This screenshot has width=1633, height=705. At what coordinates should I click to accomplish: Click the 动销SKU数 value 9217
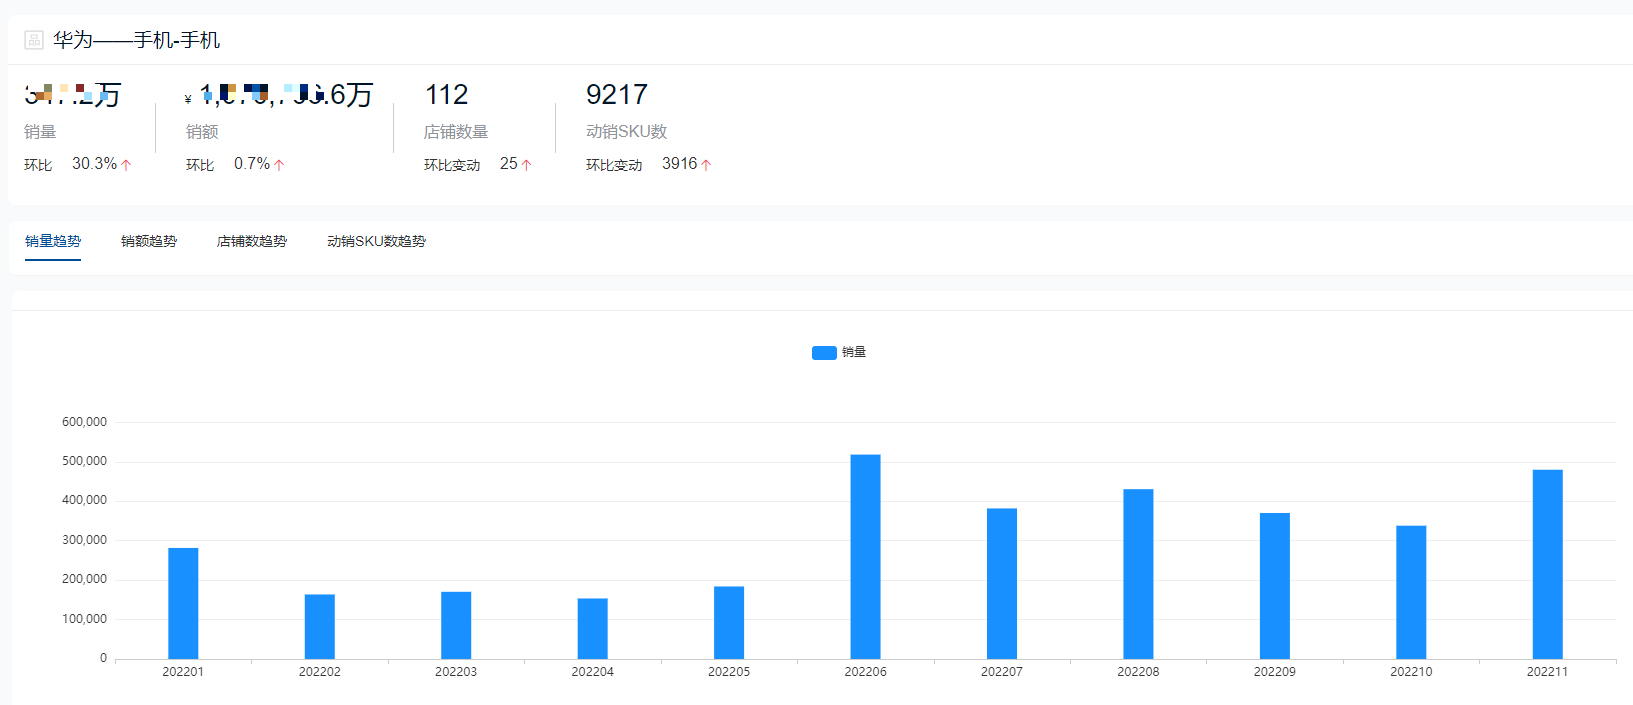coord(617,95)
